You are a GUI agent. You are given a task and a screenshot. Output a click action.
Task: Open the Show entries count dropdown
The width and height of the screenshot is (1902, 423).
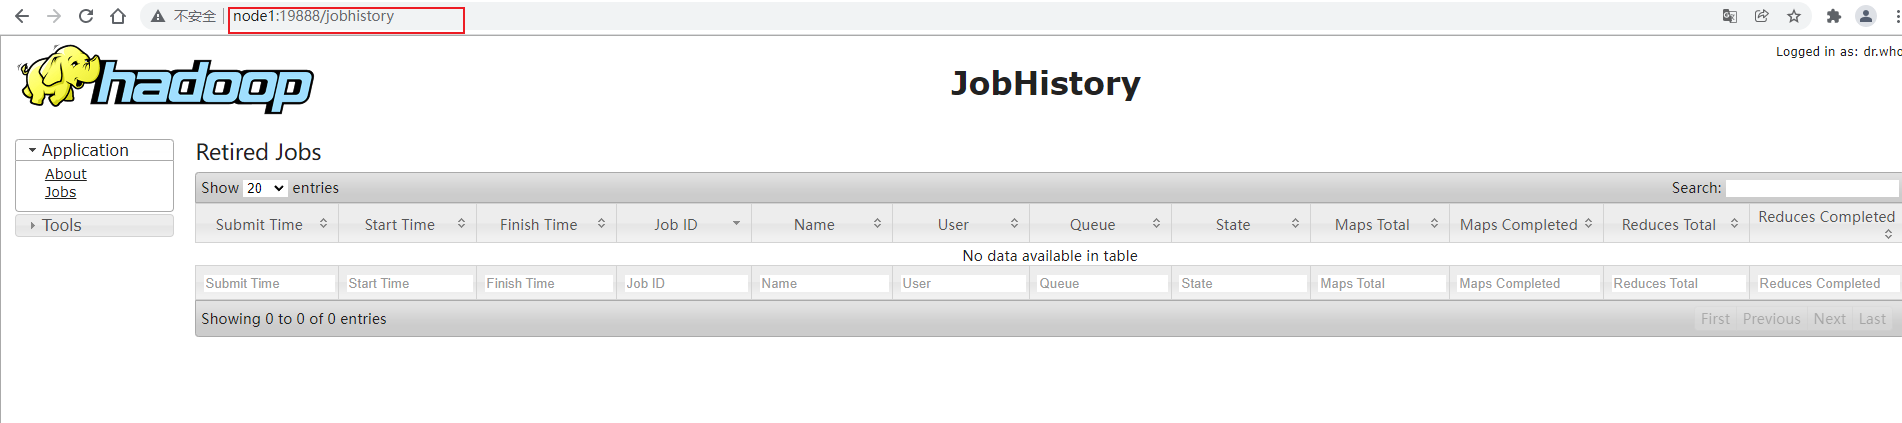(x=265, y=188)
